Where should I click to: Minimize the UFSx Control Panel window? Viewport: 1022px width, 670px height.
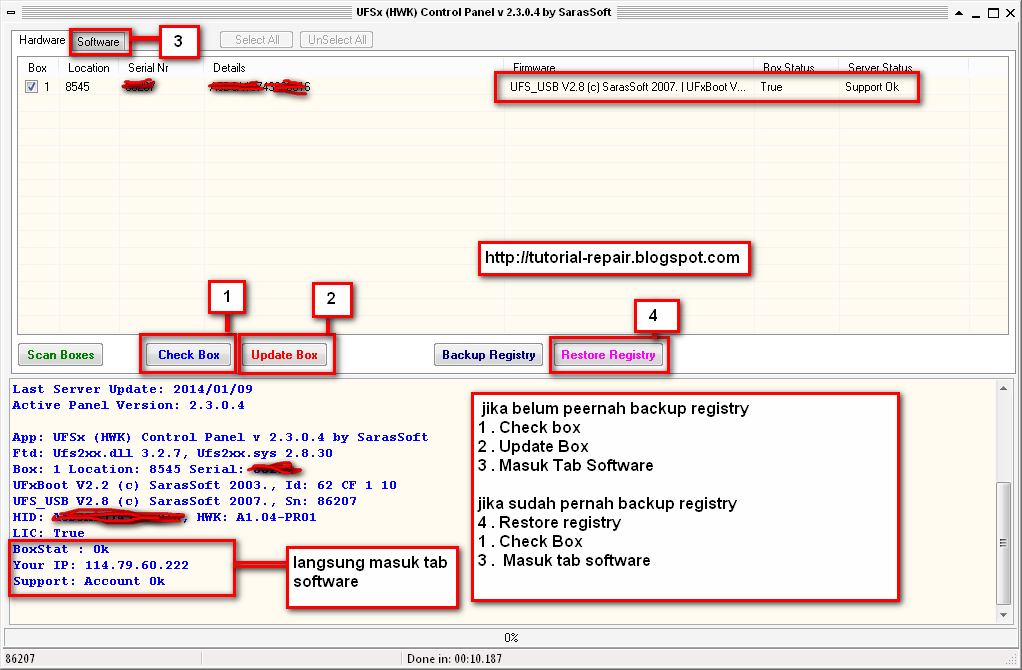976,13
